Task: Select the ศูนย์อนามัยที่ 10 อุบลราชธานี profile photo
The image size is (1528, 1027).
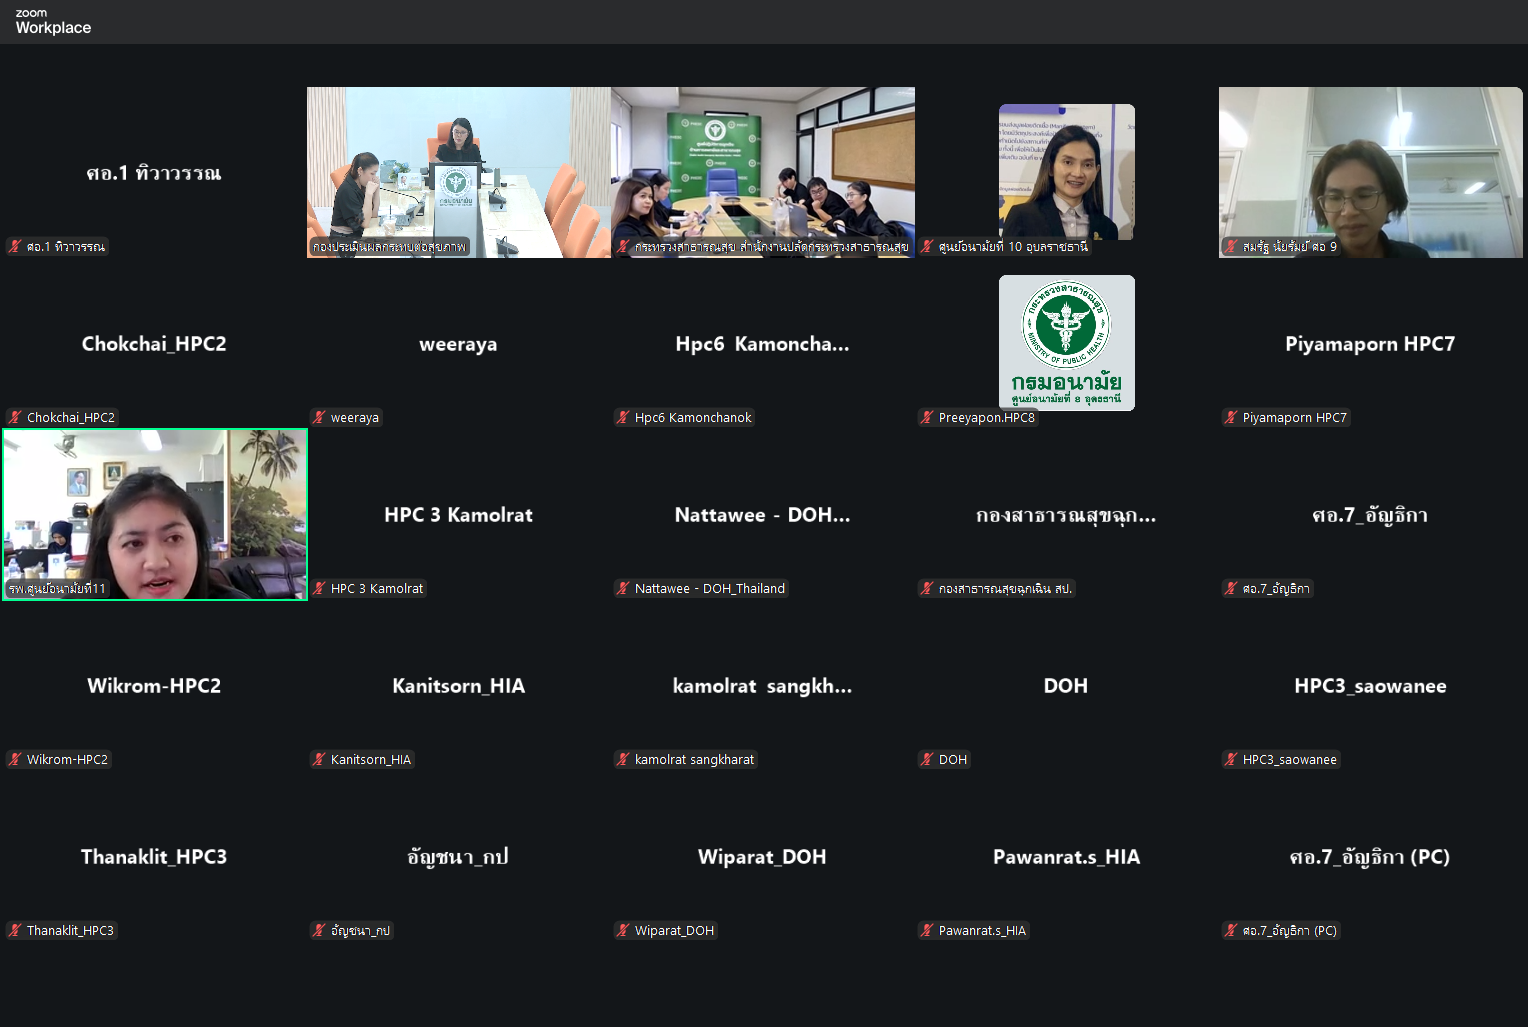Action: tap(1066, 170)
